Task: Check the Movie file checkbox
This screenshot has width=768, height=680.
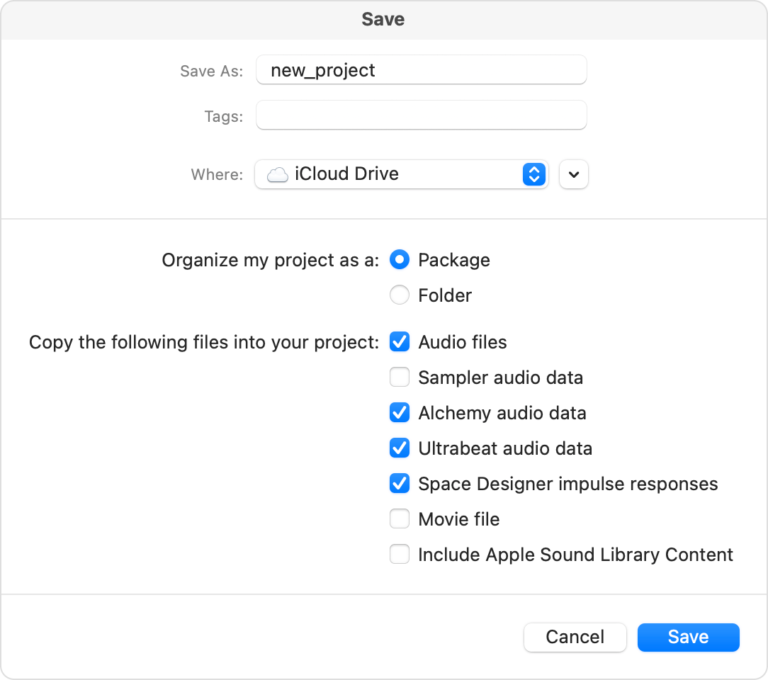Action: 400,519
